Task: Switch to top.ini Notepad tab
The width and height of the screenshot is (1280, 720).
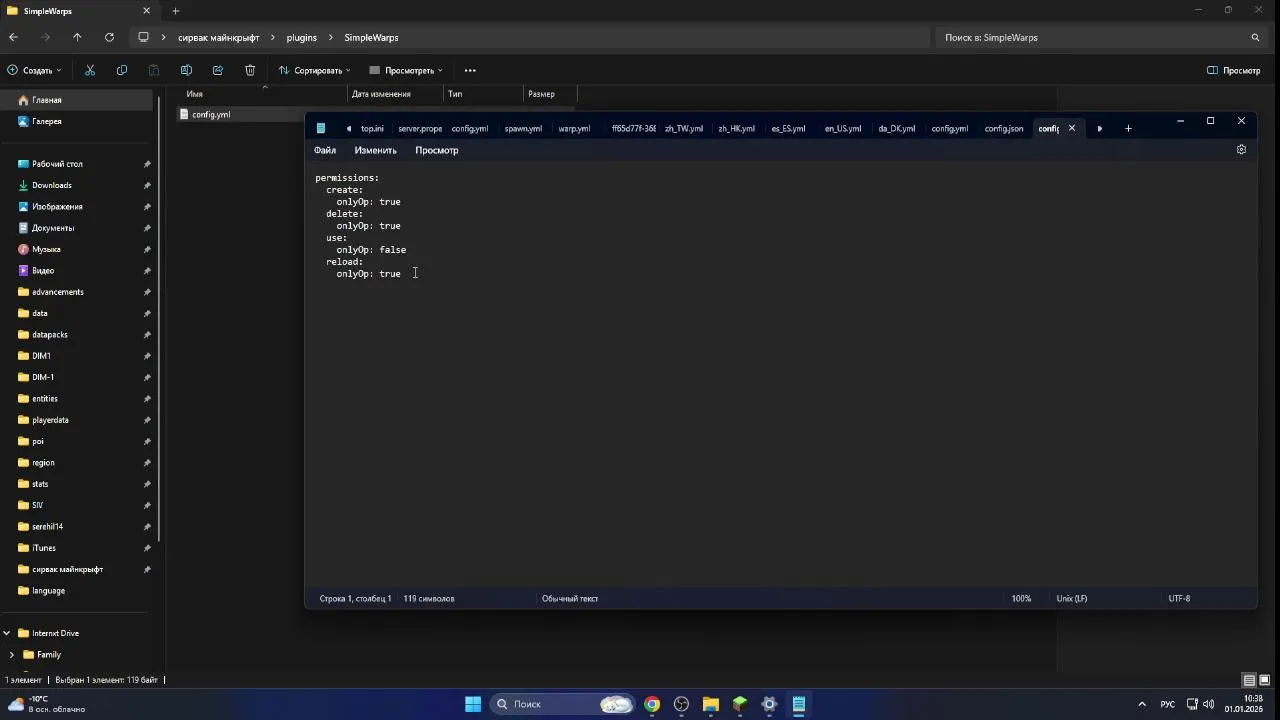Action: click(372, 128)
